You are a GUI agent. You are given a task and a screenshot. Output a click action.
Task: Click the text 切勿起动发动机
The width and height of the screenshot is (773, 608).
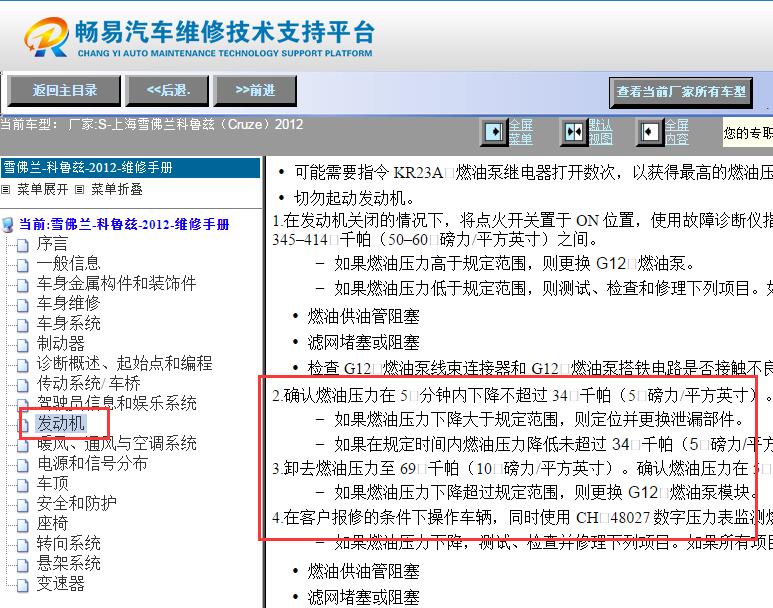(354, 198)
